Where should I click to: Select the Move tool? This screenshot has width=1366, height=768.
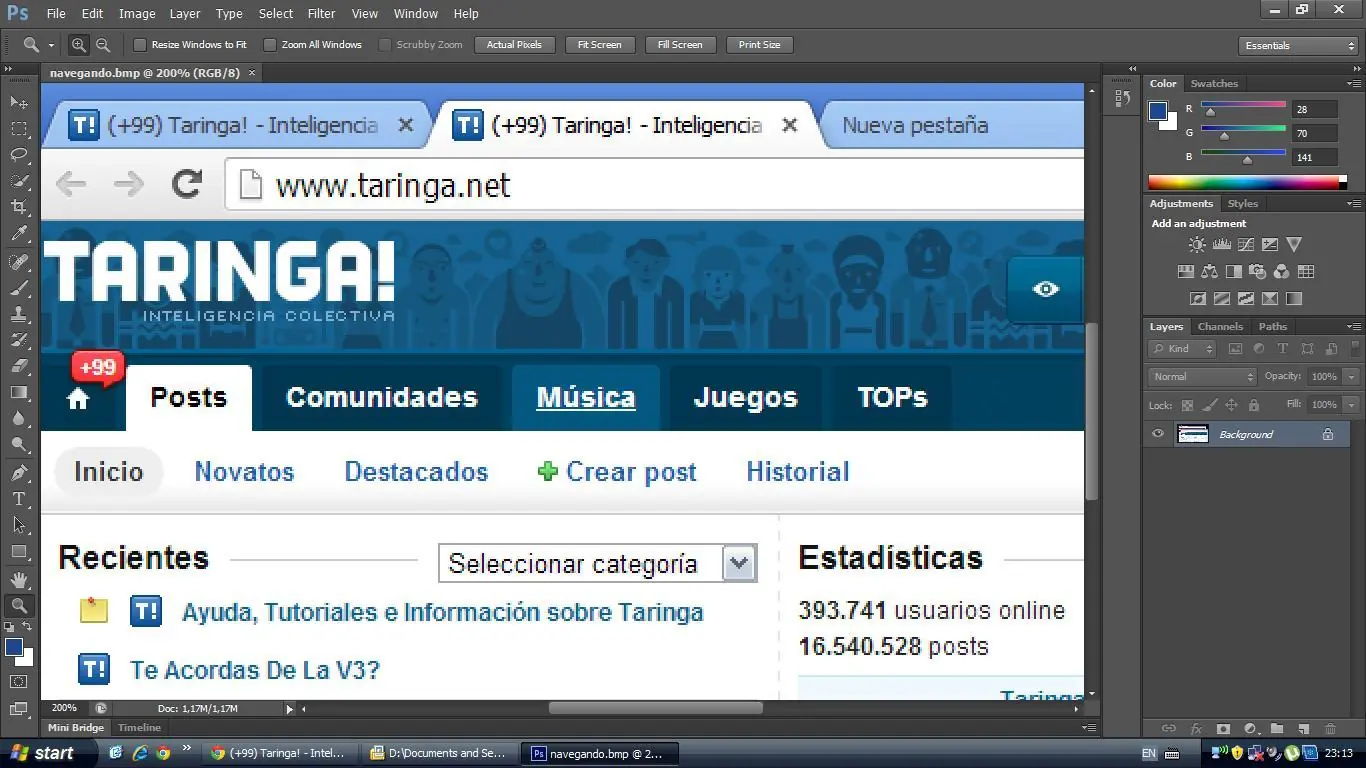pos(19,102)
